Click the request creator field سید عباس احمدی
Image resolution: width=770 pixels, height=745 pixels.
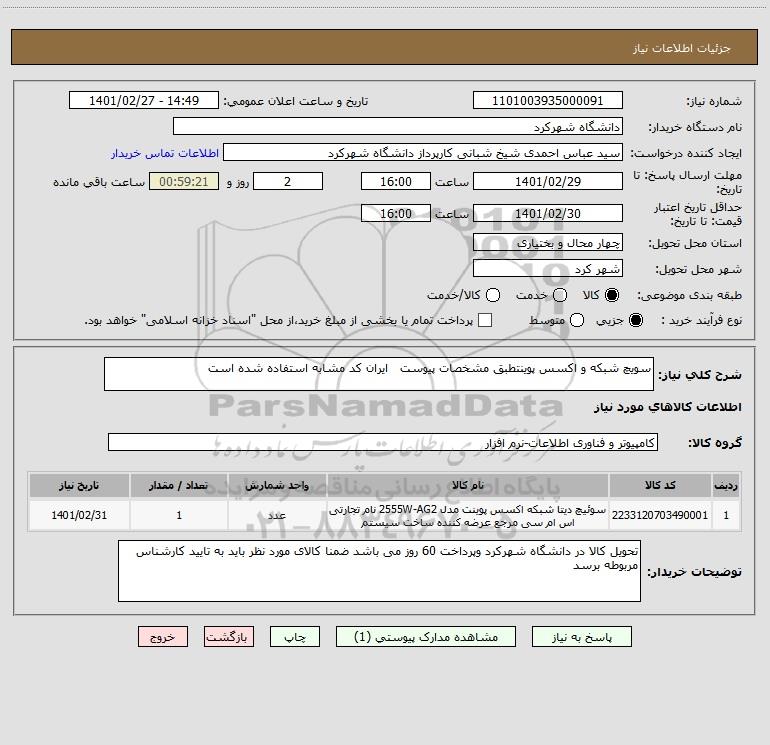tap(423, 153)
